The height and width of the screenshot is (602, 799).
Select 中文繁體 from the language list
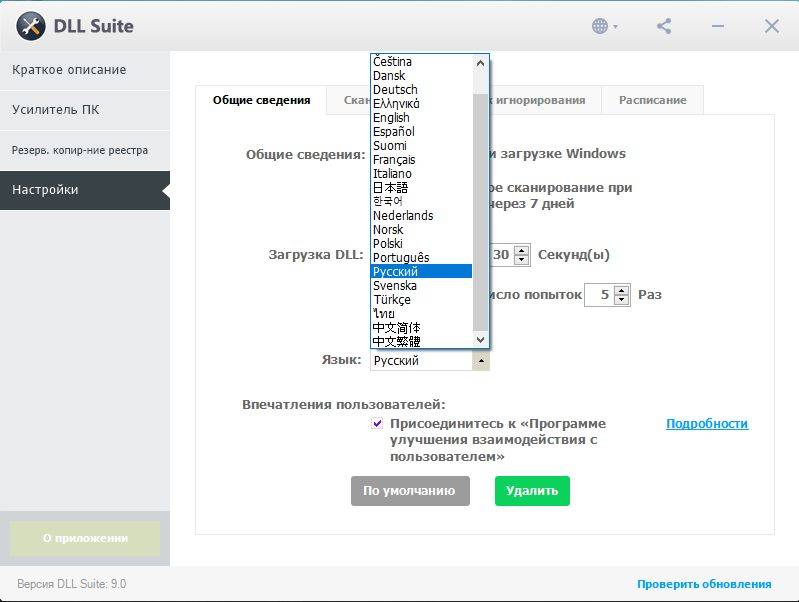coord(421,341)
